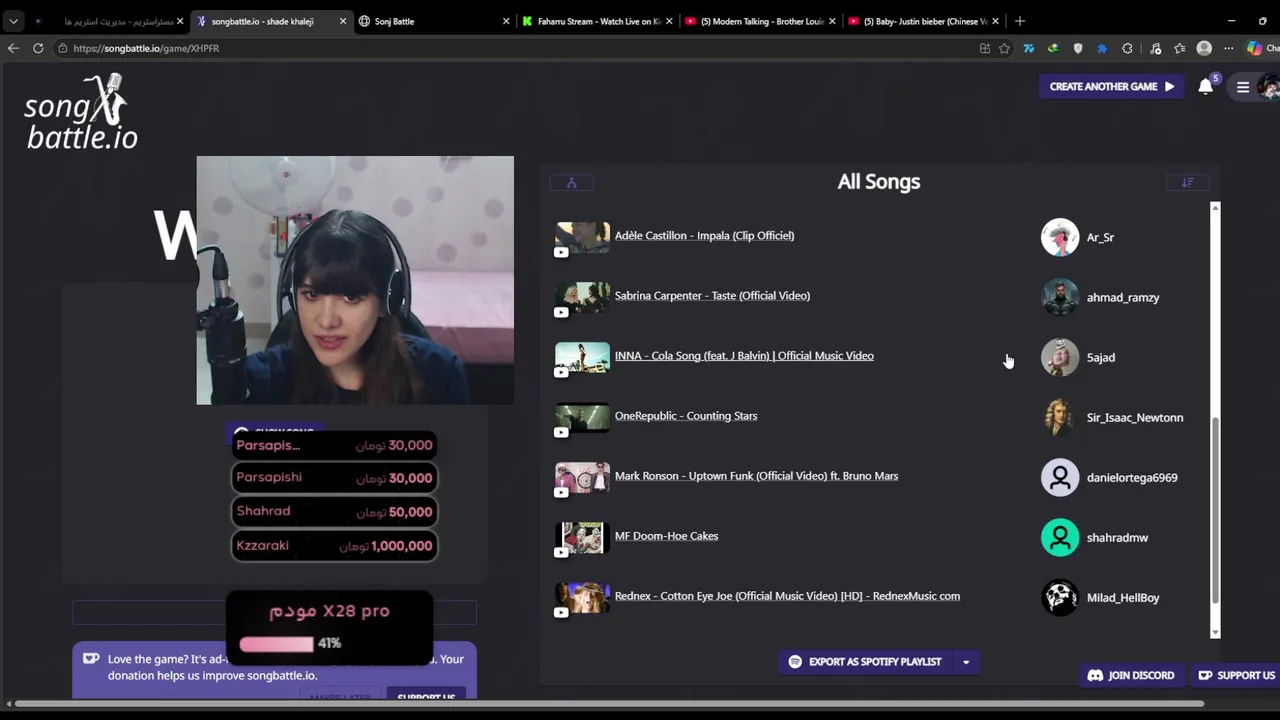Reload the page with refresh icon
Viewport: 1280px width, 720px height.
(x=38, y=48)
